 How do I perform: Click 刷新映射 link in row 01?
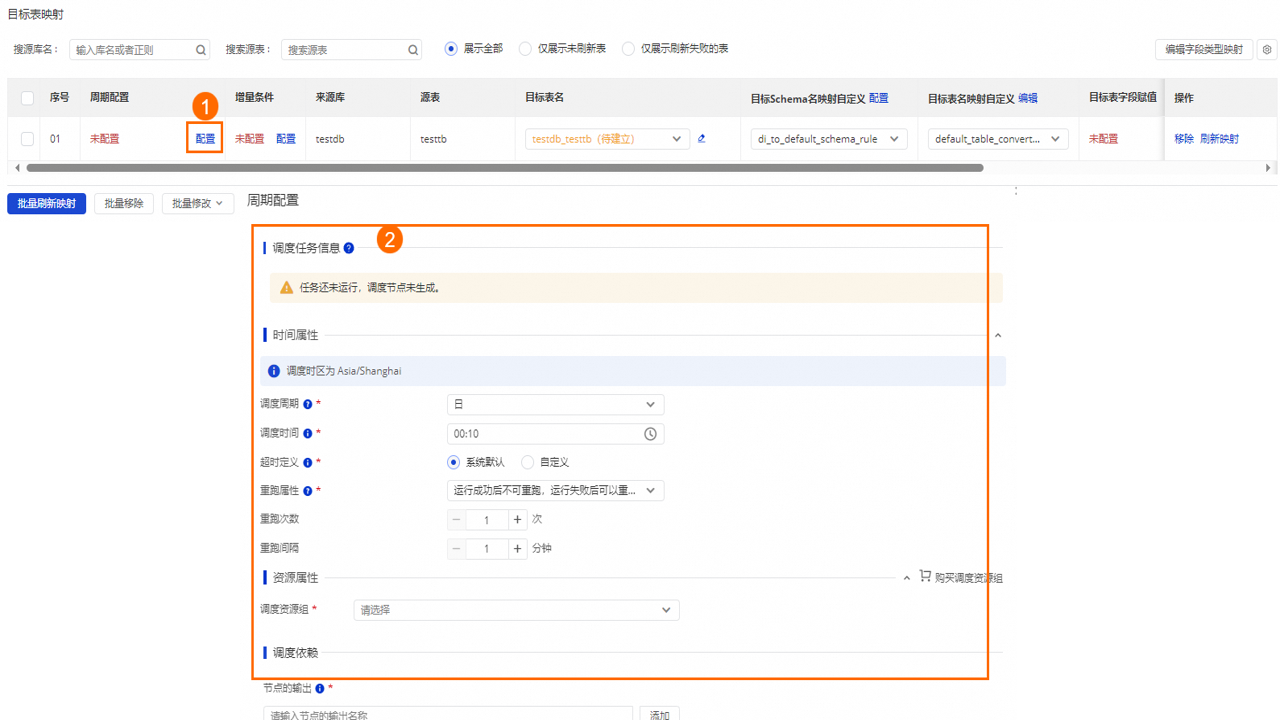click(1219, 139)
